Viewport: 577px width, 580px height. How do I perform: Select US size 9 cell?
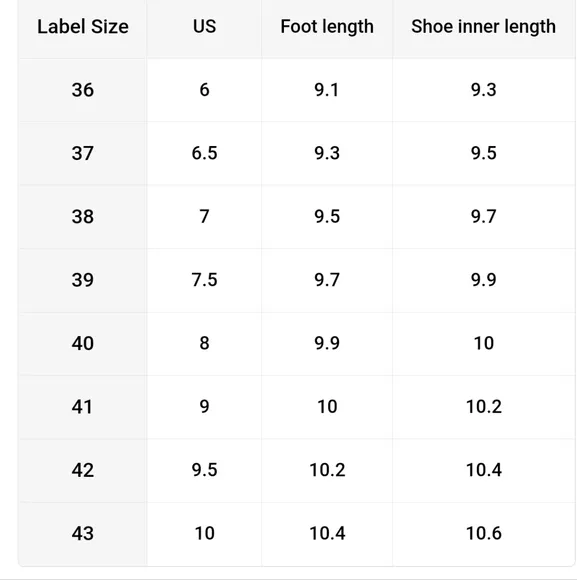click(x=204, y=407)
